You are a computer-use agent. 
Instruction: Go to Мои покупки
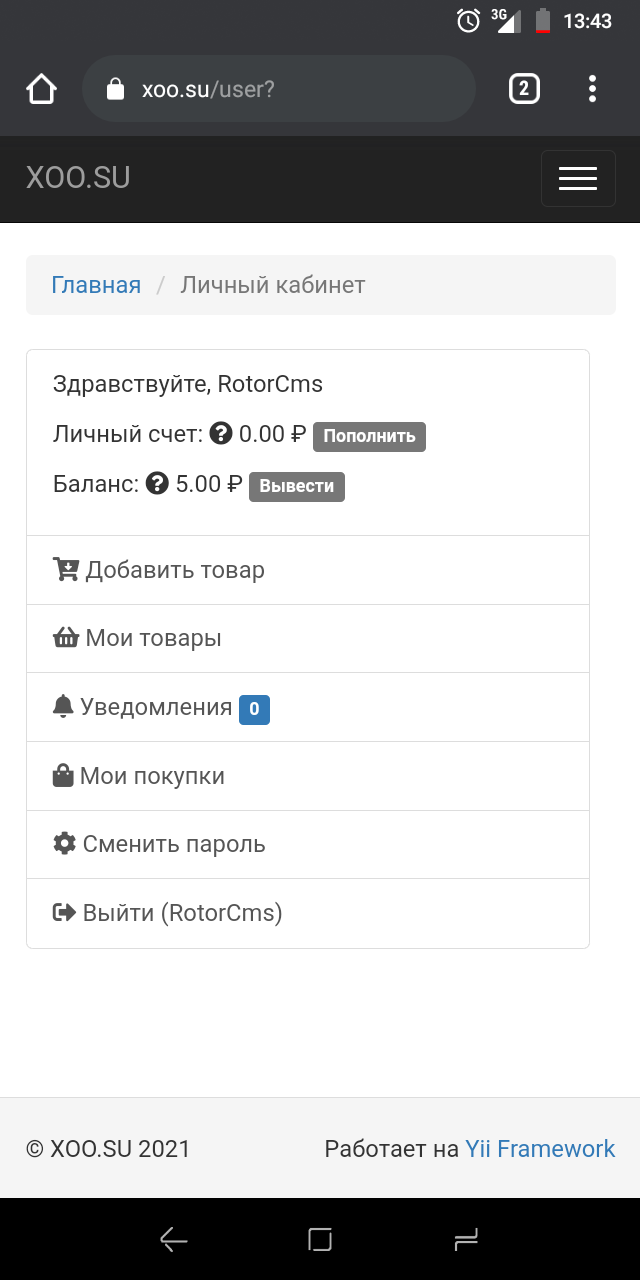click(x=152, y=776)
